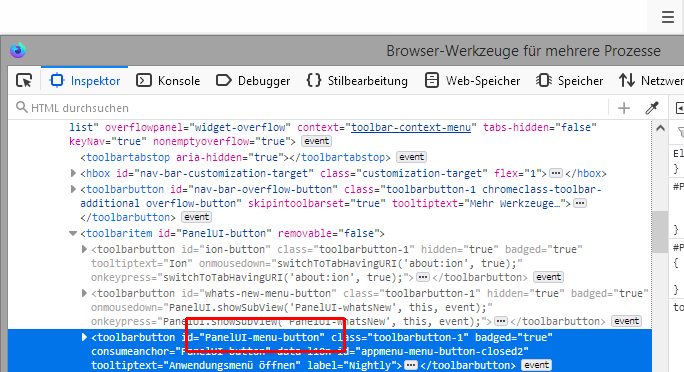Screen dimensions: 684x372
Task: Click the scroll up arrow in markup view
Action: pos(660,128)
